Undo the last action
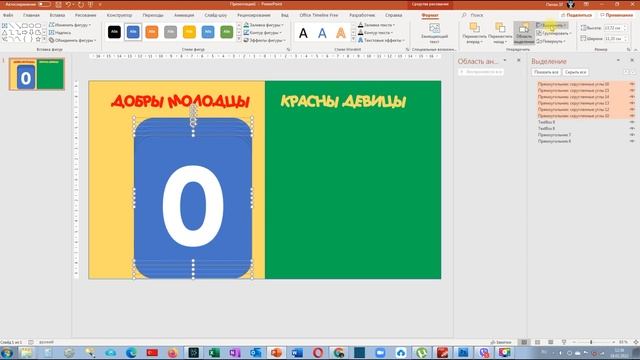 [x=68, y=4]
